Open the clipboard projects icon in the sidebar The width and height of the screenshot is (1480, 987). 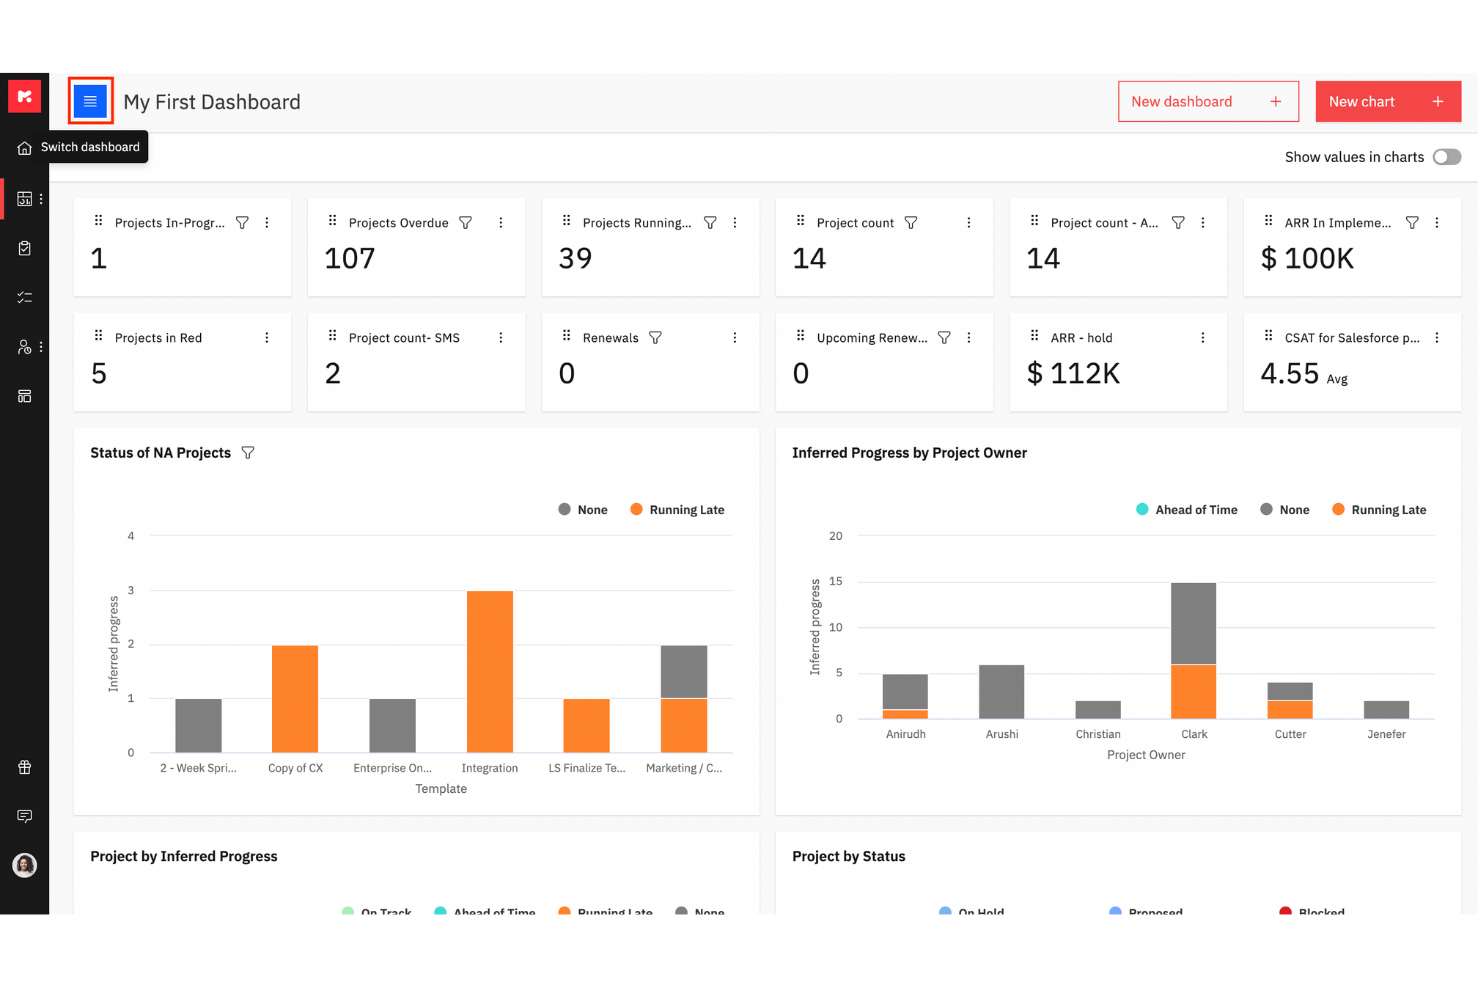(x=25, y=248)
